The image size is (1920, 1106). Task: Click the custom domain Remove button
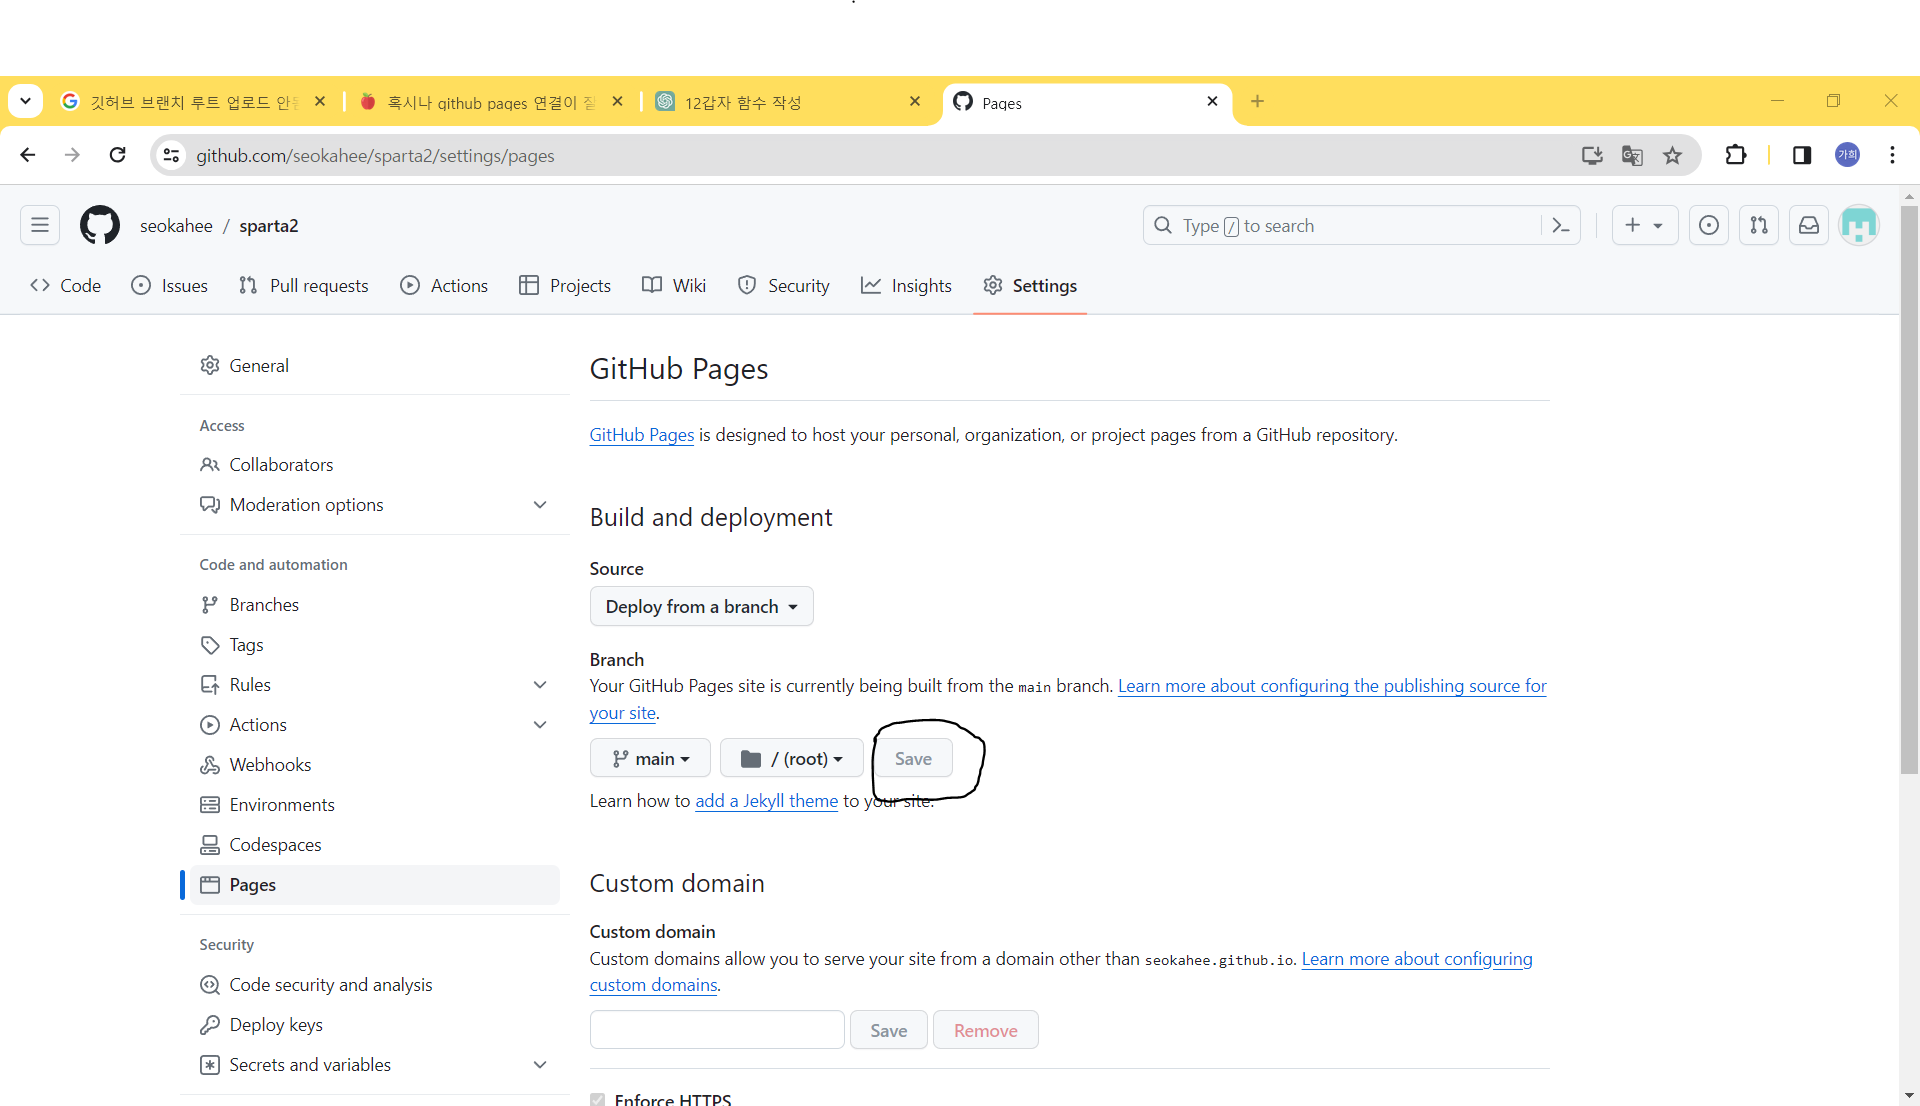[985, 1030]
